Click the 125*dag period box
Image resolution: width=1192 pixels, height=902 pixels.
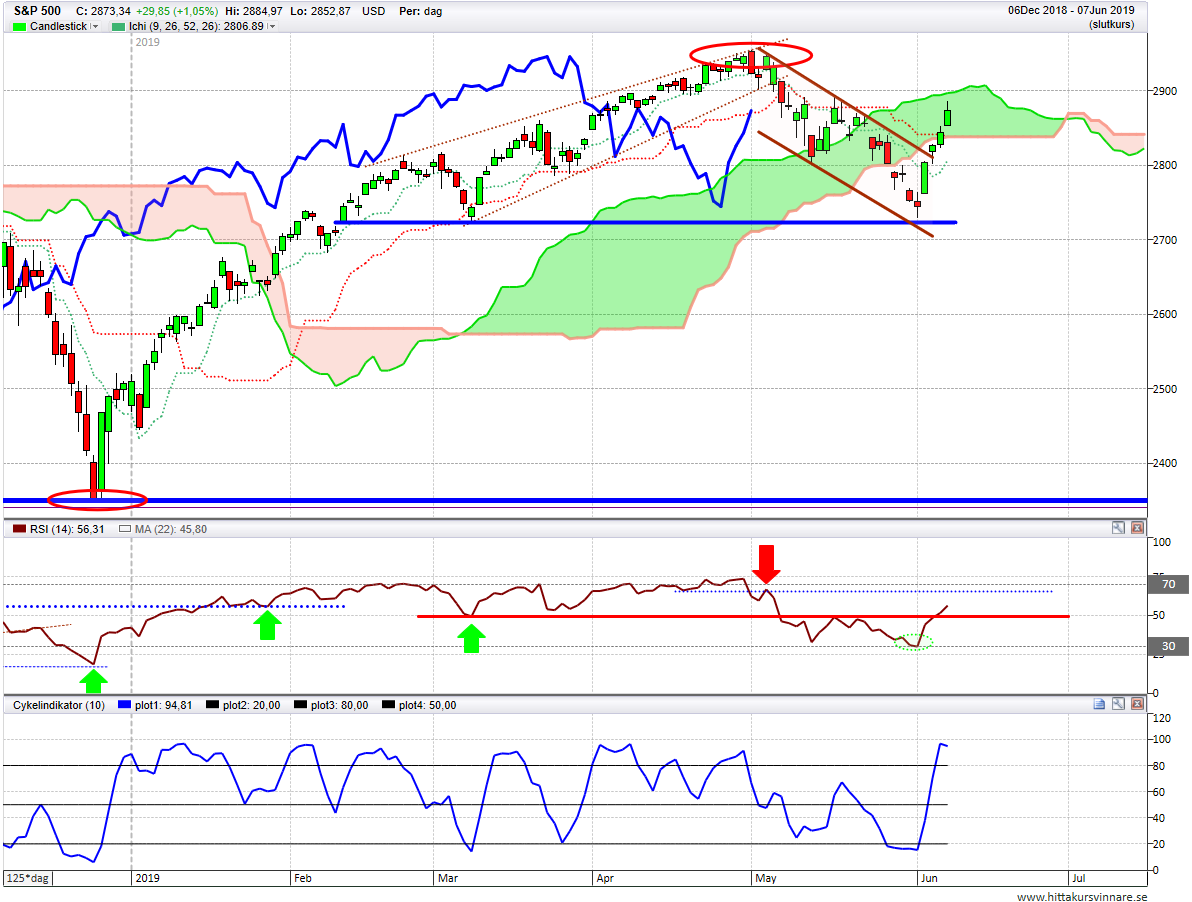[28, 878]
